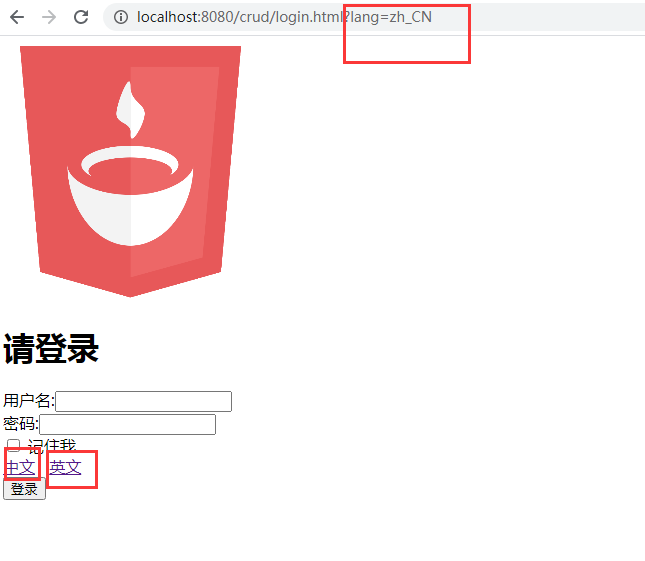645x561 pixels.
Task: Reload the login page
Action: click(x=81, y=17)
